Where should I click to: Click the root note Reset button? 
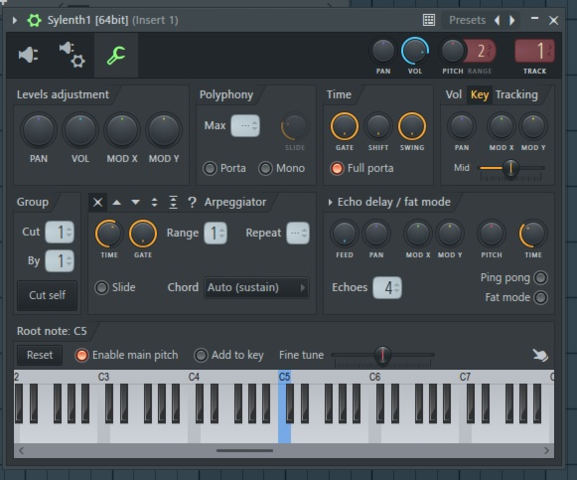click(40, 355)
